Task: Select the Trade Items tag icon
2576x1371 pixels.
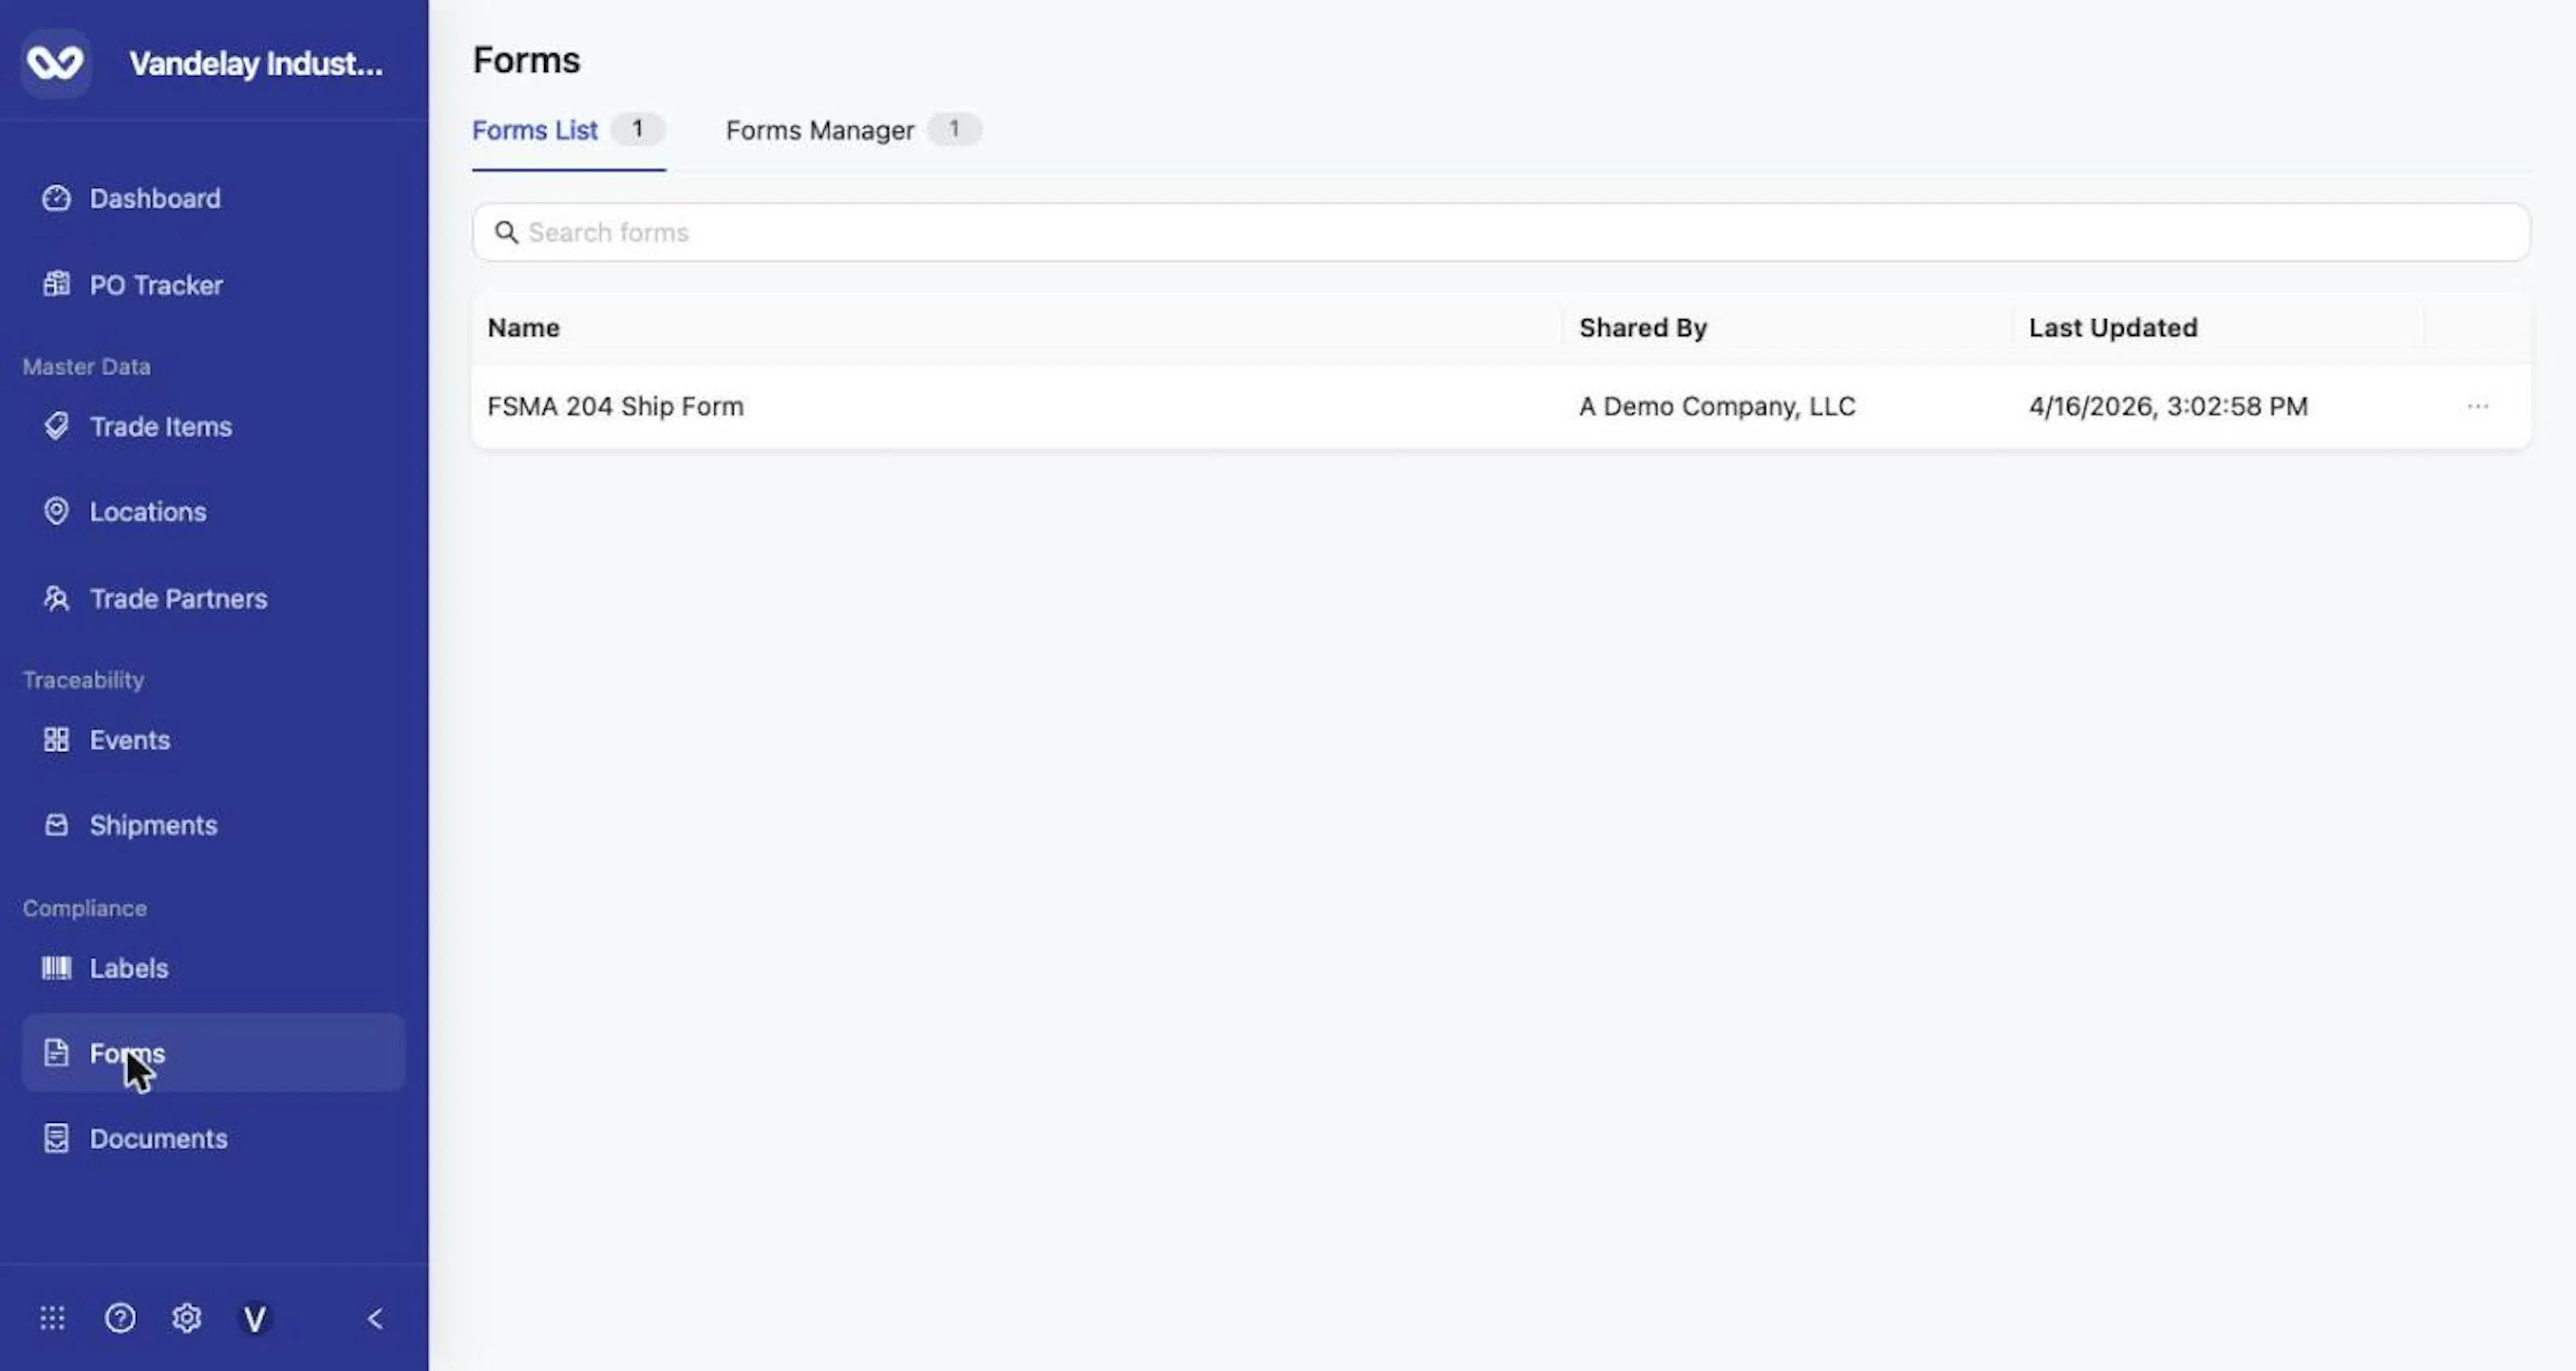Action: tap(57, 426)
